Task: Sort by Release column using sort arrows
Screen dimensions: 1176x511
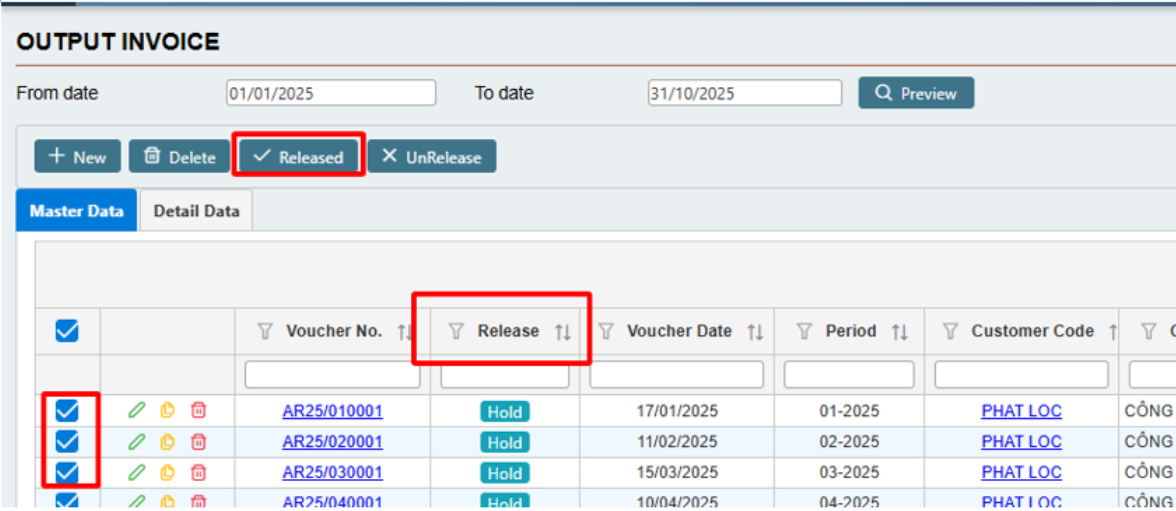Action: (x=563, y=332)
